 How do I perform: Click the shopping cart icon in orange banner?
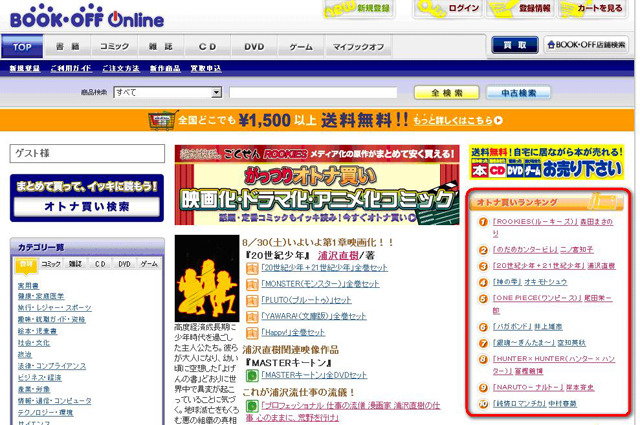click(162, 120)
